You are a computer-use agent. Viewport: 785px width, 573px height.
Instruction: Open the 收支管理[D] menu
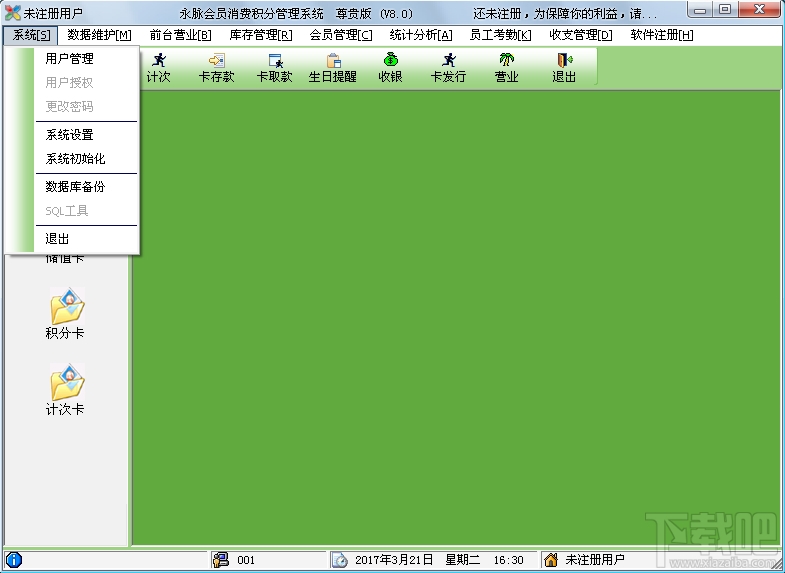point(581,35)
